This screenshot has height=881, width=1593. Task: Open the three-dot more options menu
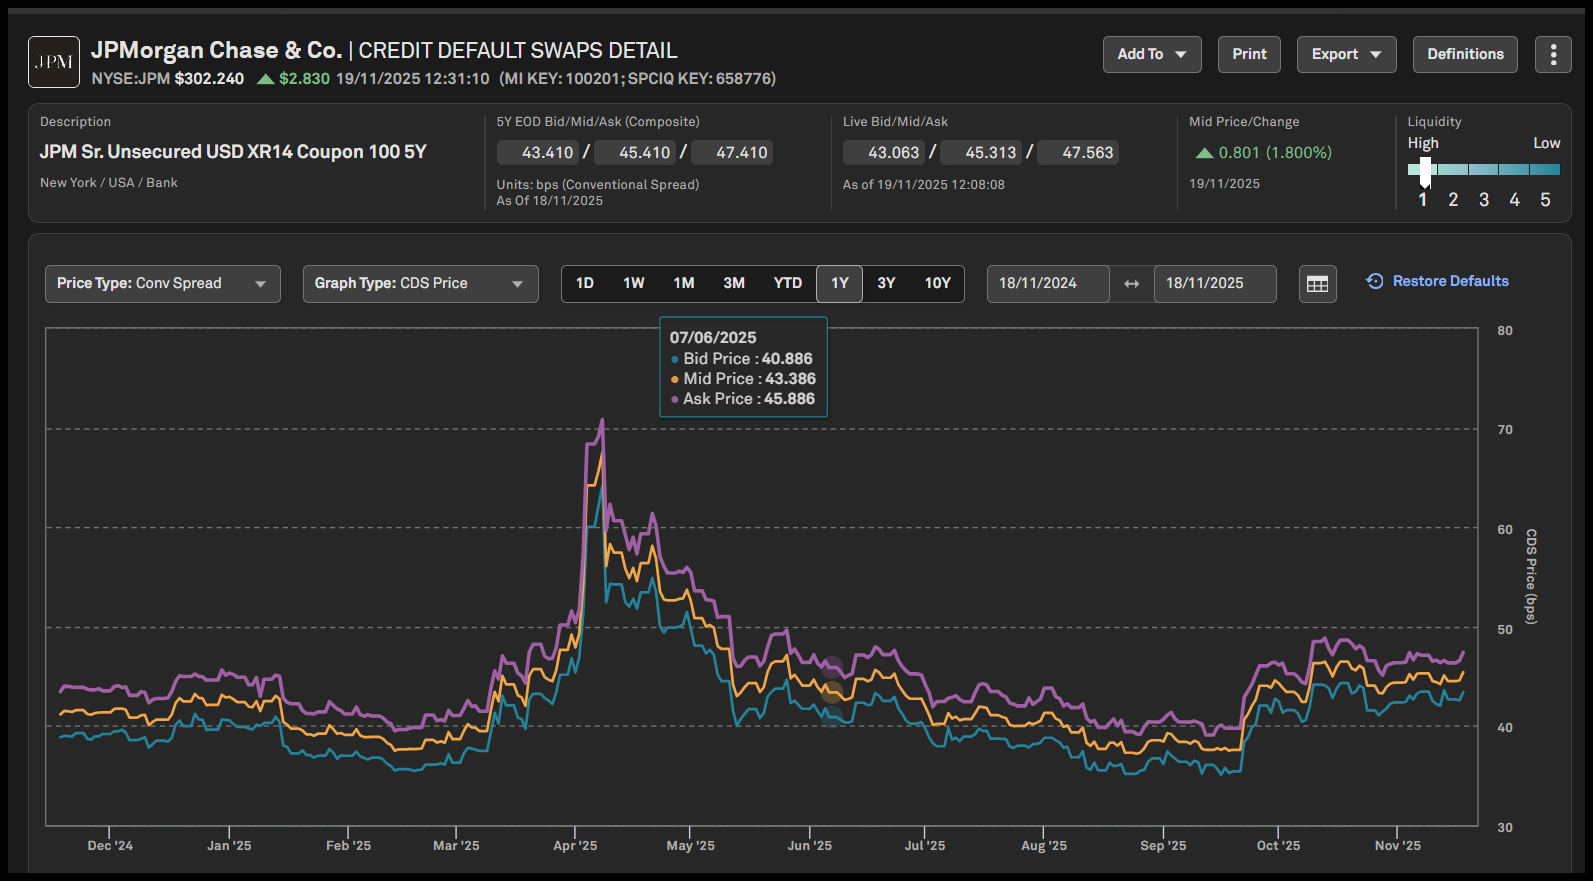pos(1553,54)
